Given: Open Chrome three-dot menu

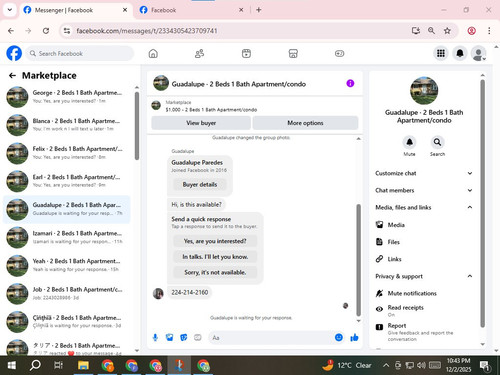Looking at the screenshot, I should 489,31.
